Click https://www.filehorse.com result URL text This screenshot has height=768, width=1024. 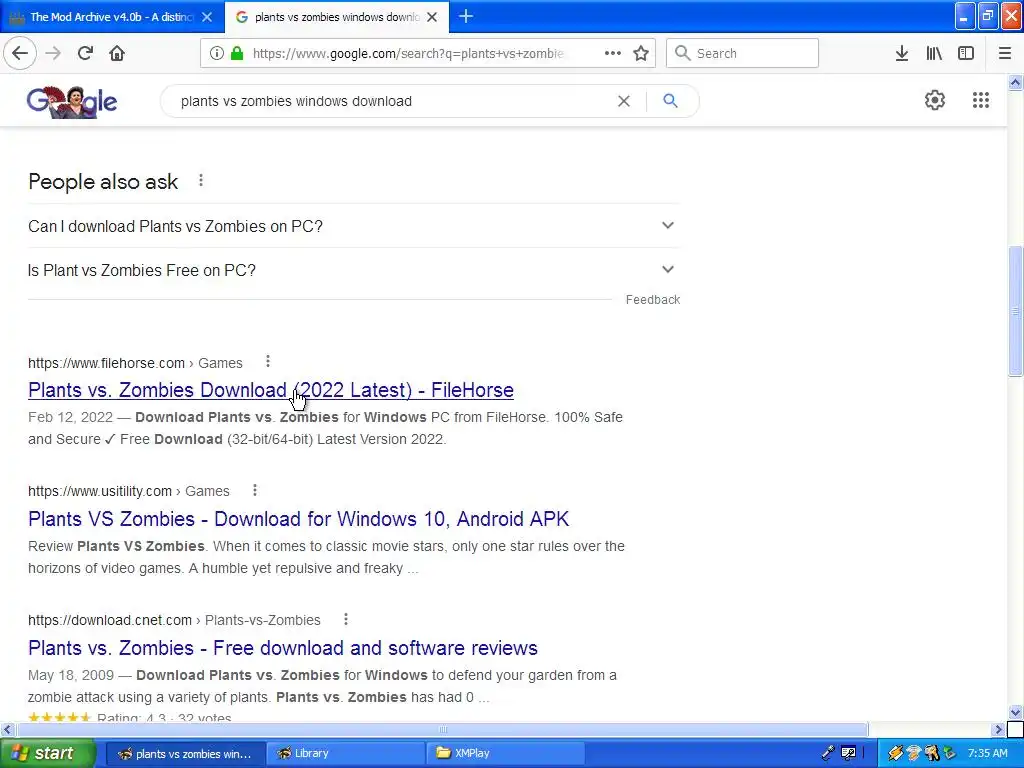106,363
